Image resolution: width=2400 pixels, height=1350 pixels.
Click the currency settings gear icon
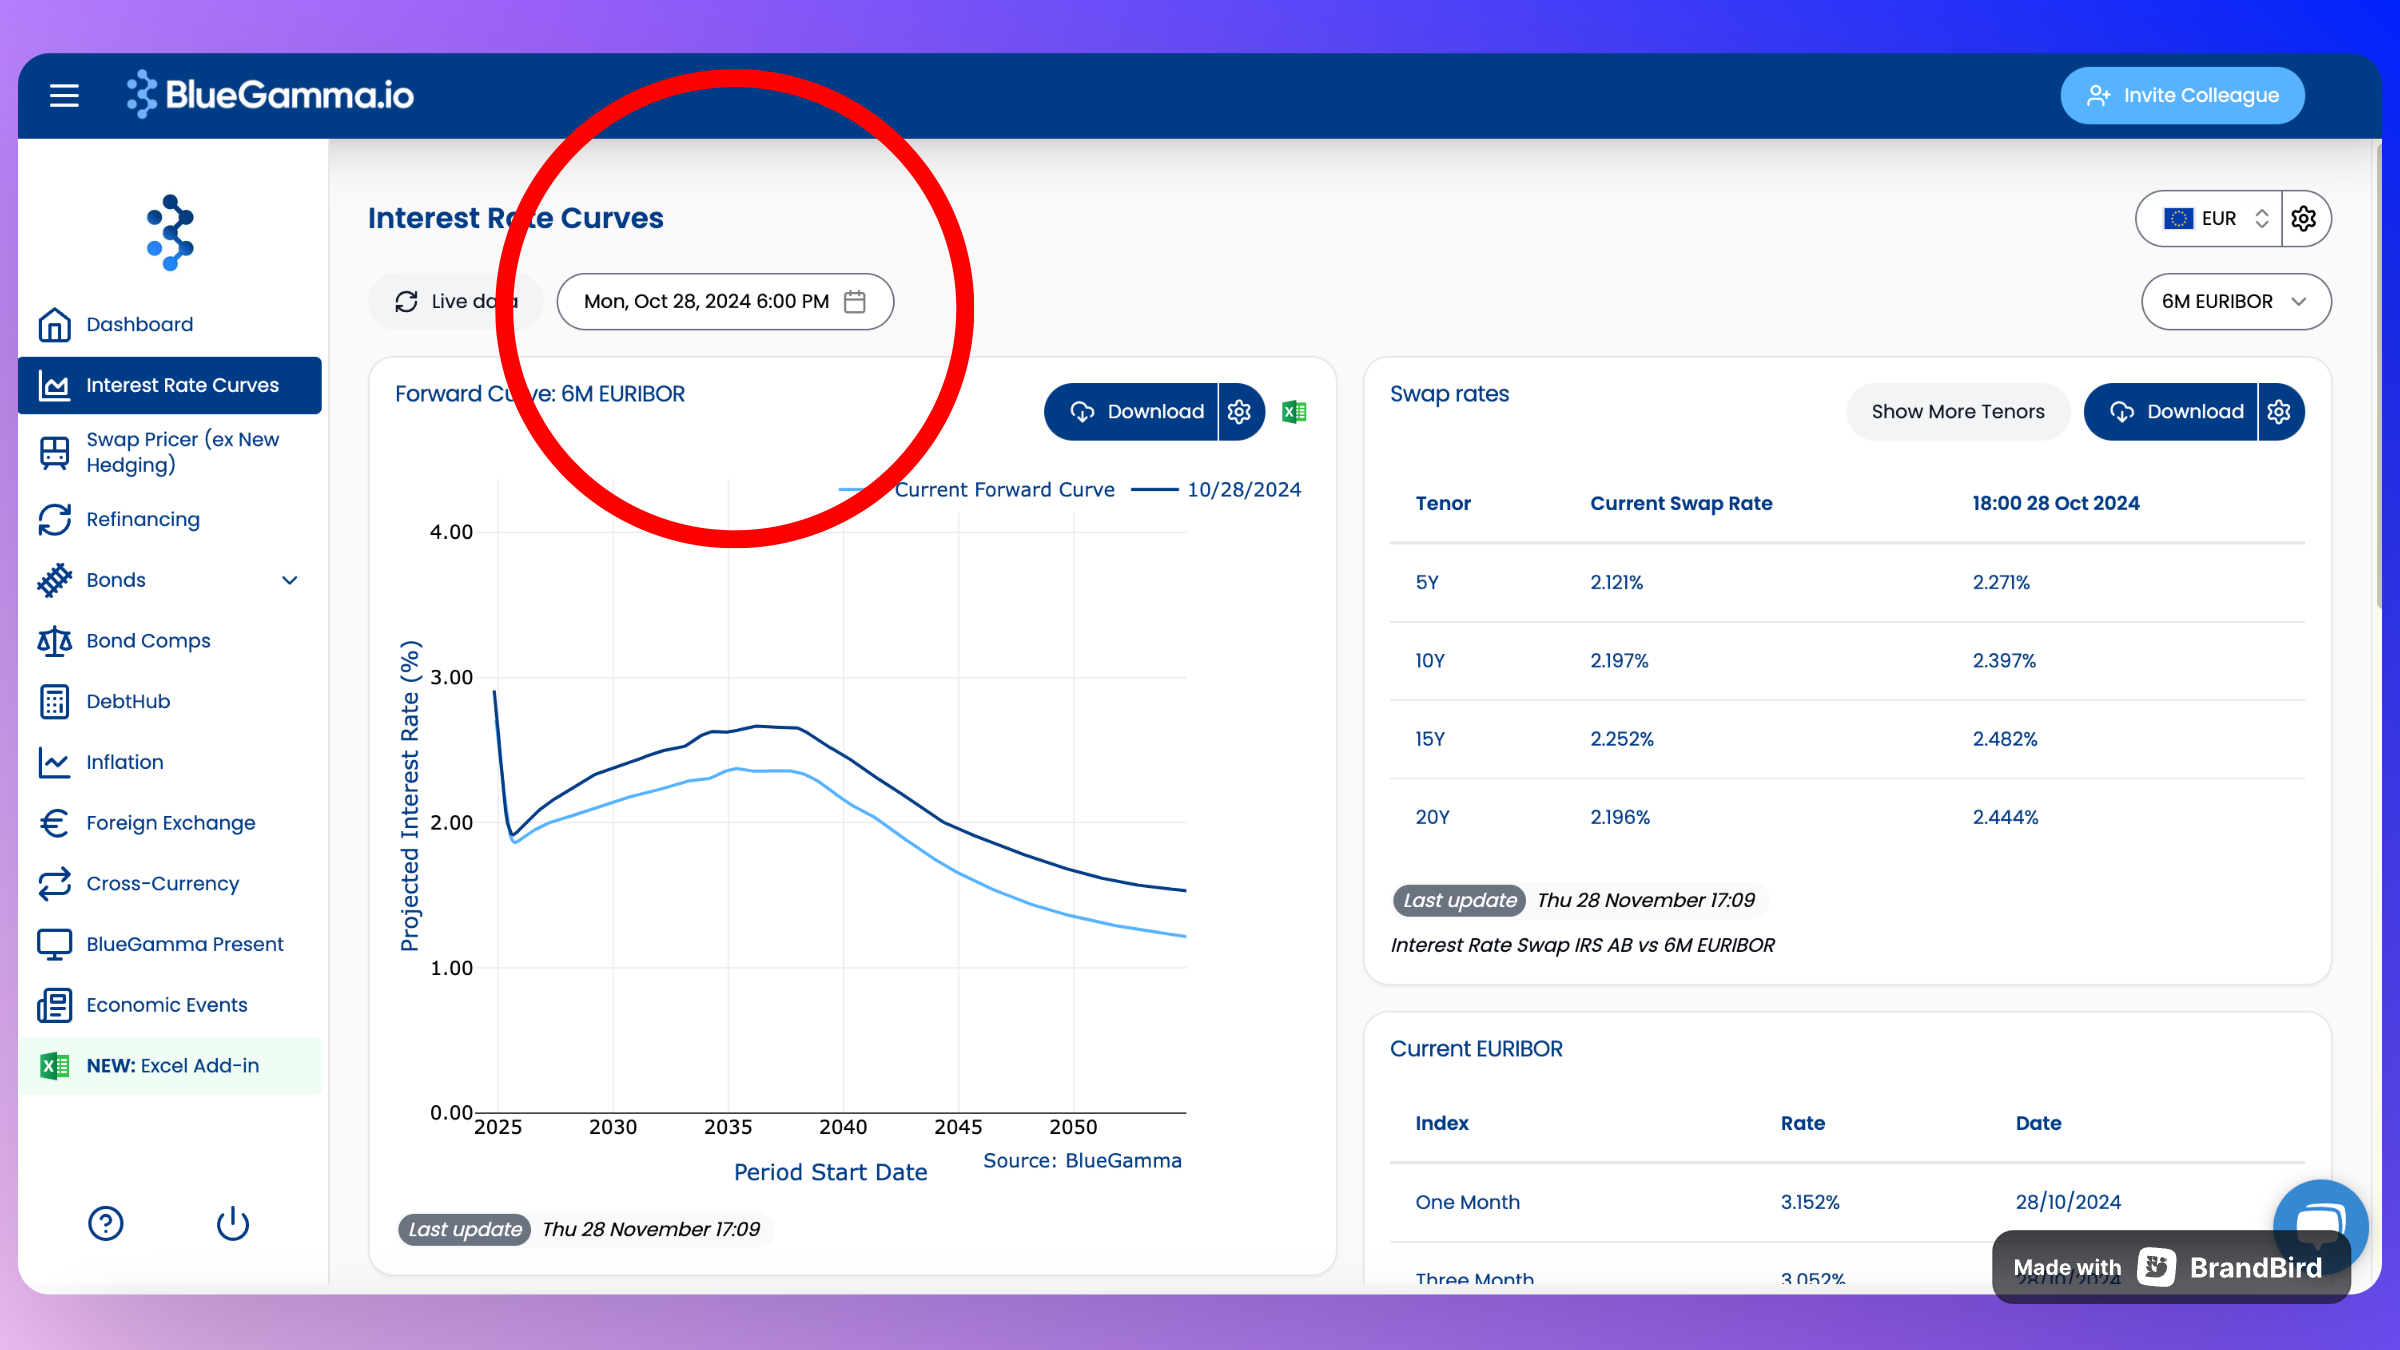(2304, 218)
